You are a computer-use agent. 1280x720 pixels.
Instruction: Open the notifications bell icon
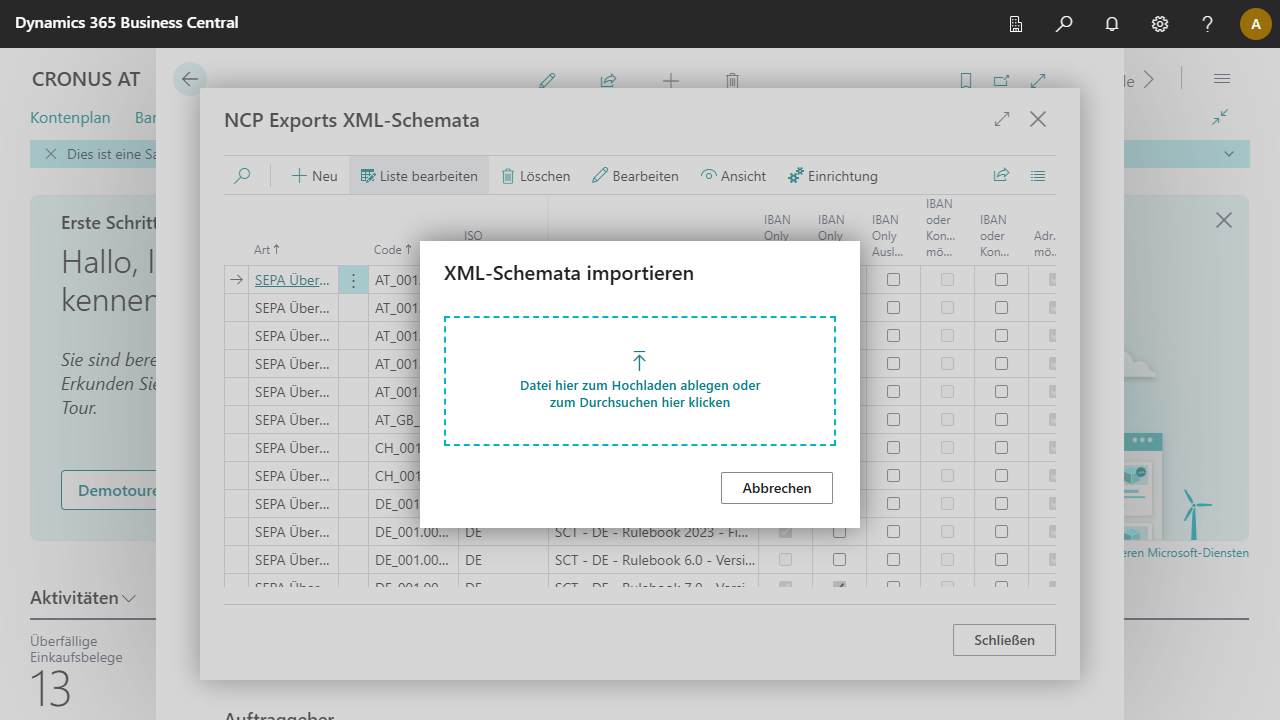pyautogui.click(x=1112, y=24)
